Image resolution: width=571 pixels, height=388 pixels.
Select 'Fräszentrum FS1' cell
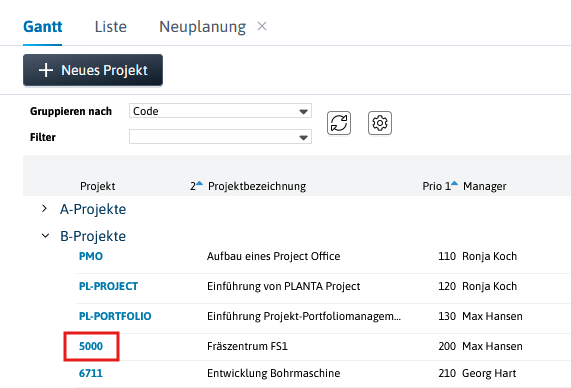247,346
